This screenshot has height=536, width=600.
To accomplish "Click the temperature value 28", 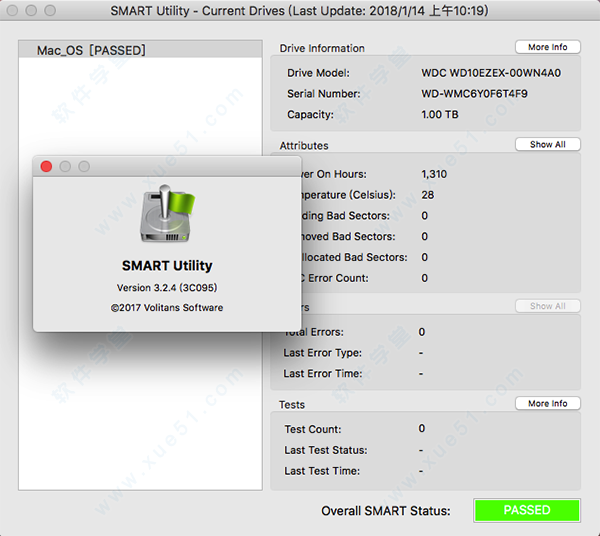I will click(x=427, y=195).
